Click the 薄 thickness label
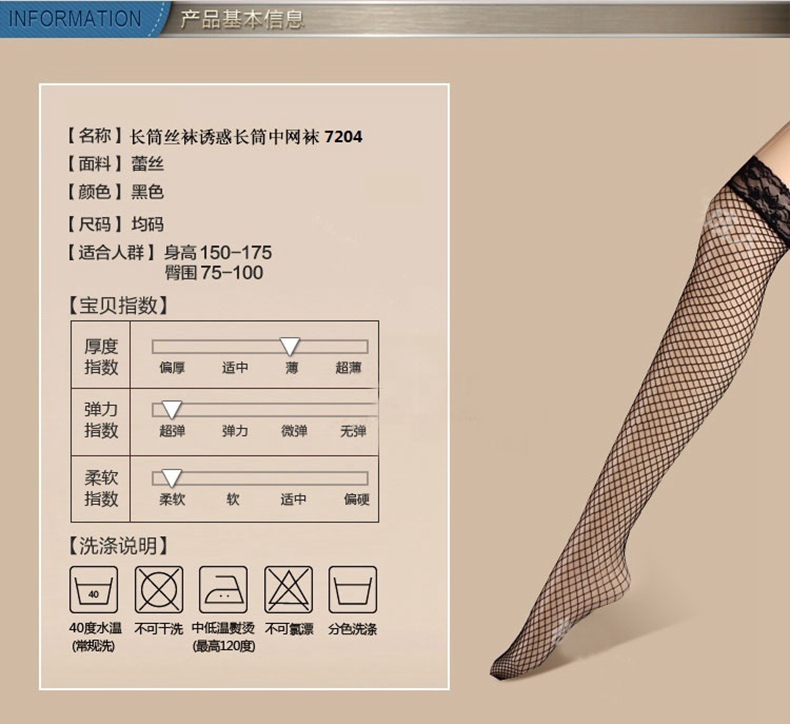Image resolution: width=790 pixels, height=724 pixels. (x=292, y=368)
